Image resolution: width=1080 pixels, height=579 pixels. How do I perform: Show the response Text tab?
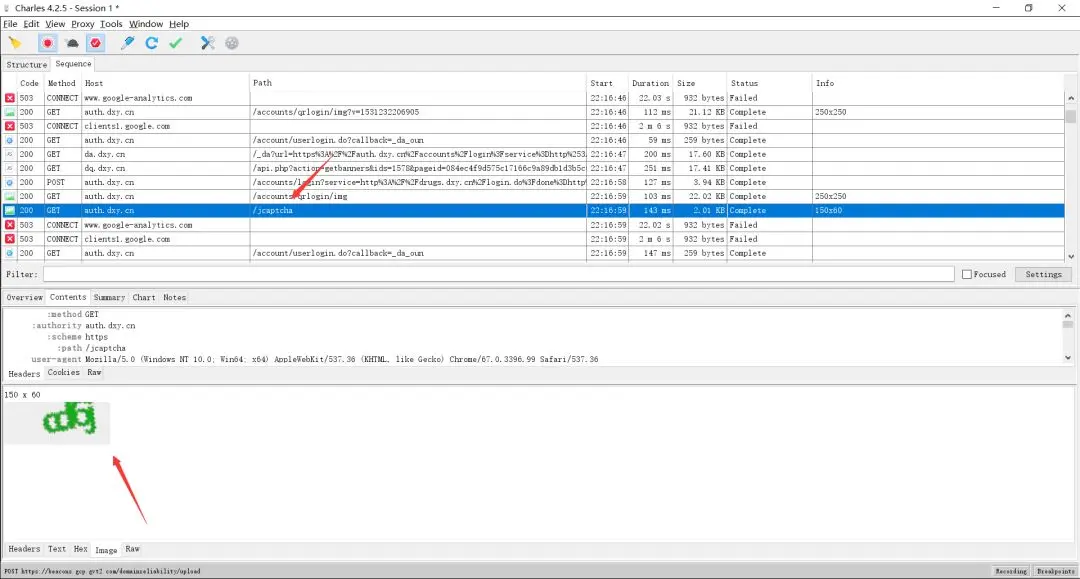click(x=57, y=549)
